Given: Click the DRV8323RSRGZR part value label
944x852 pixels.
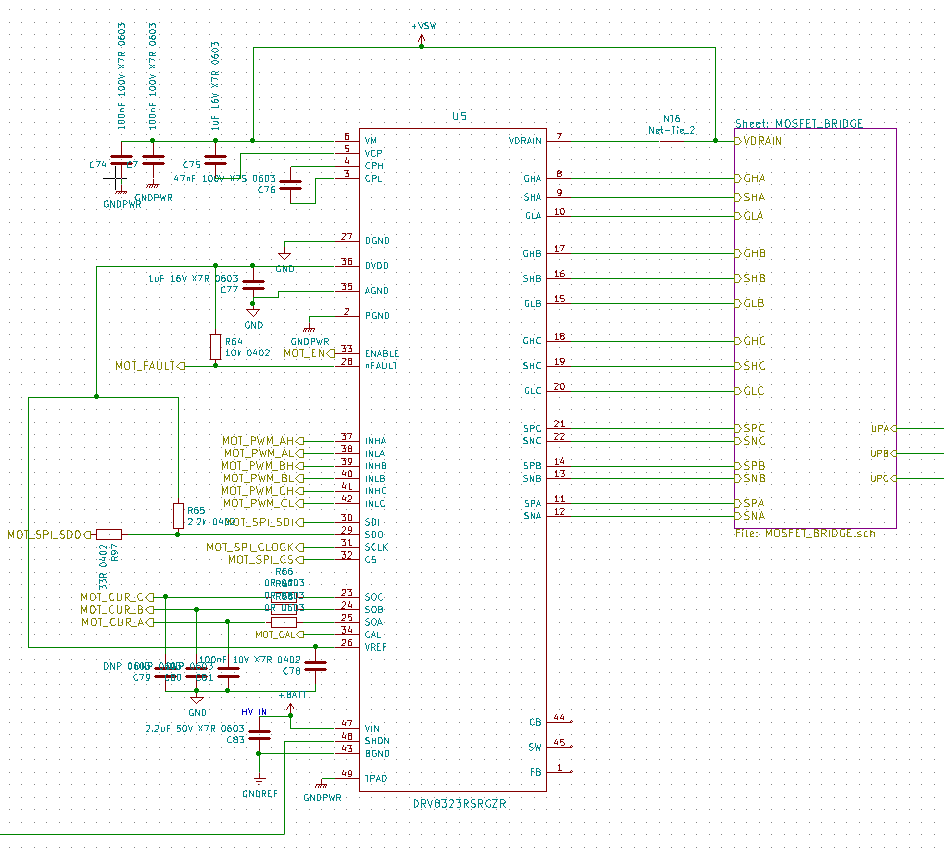Looking at the screenshot, I should tap(459, 804).
